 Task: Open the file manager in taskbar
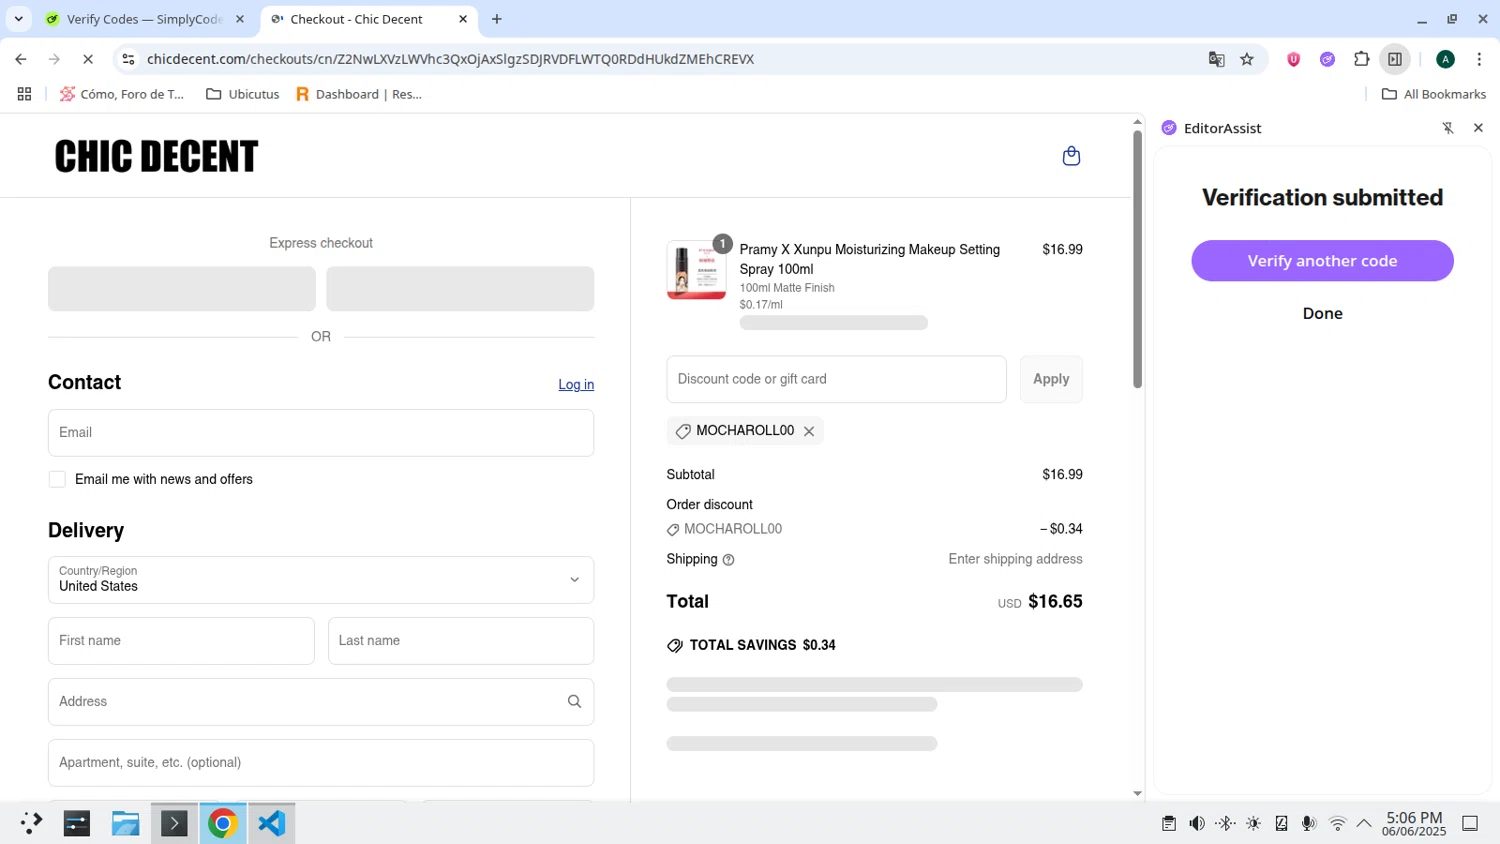coord(125,823)
